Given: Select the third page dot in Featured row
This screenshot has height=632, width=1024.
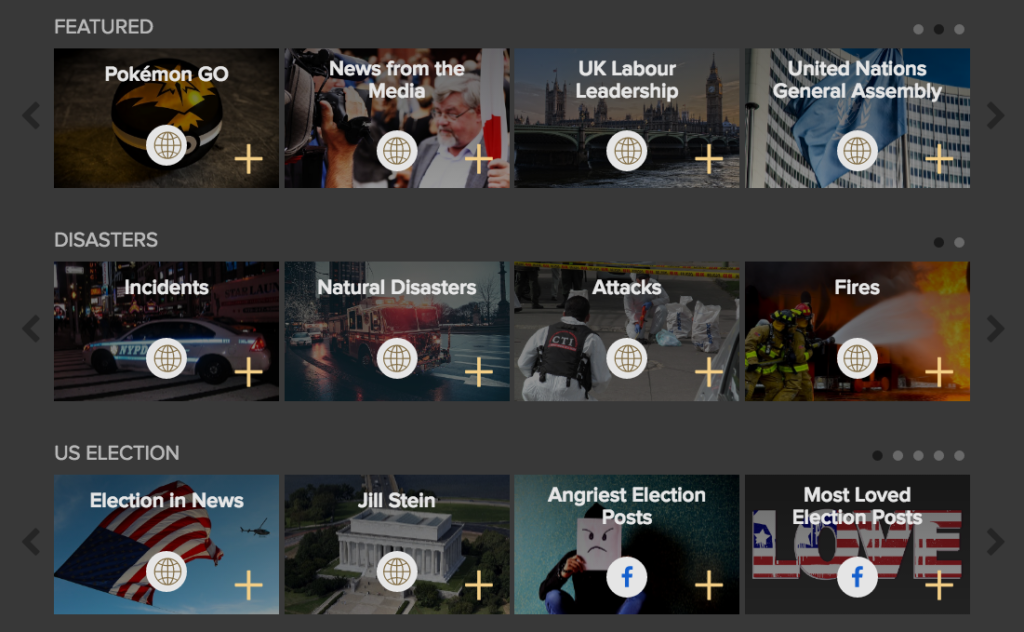Looking at the screenshot, I should point(959,29).
